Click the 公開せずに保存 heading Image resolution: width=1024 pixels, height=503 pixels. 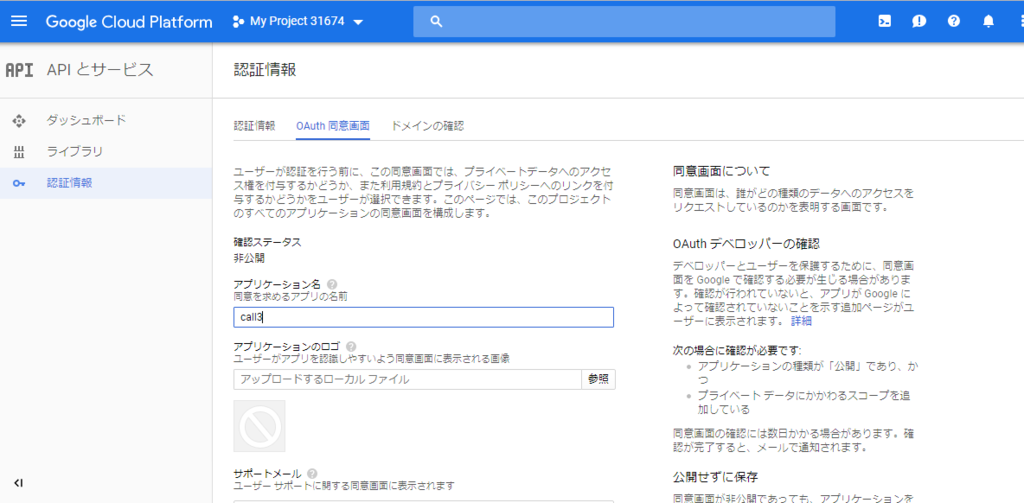(715, 476)
